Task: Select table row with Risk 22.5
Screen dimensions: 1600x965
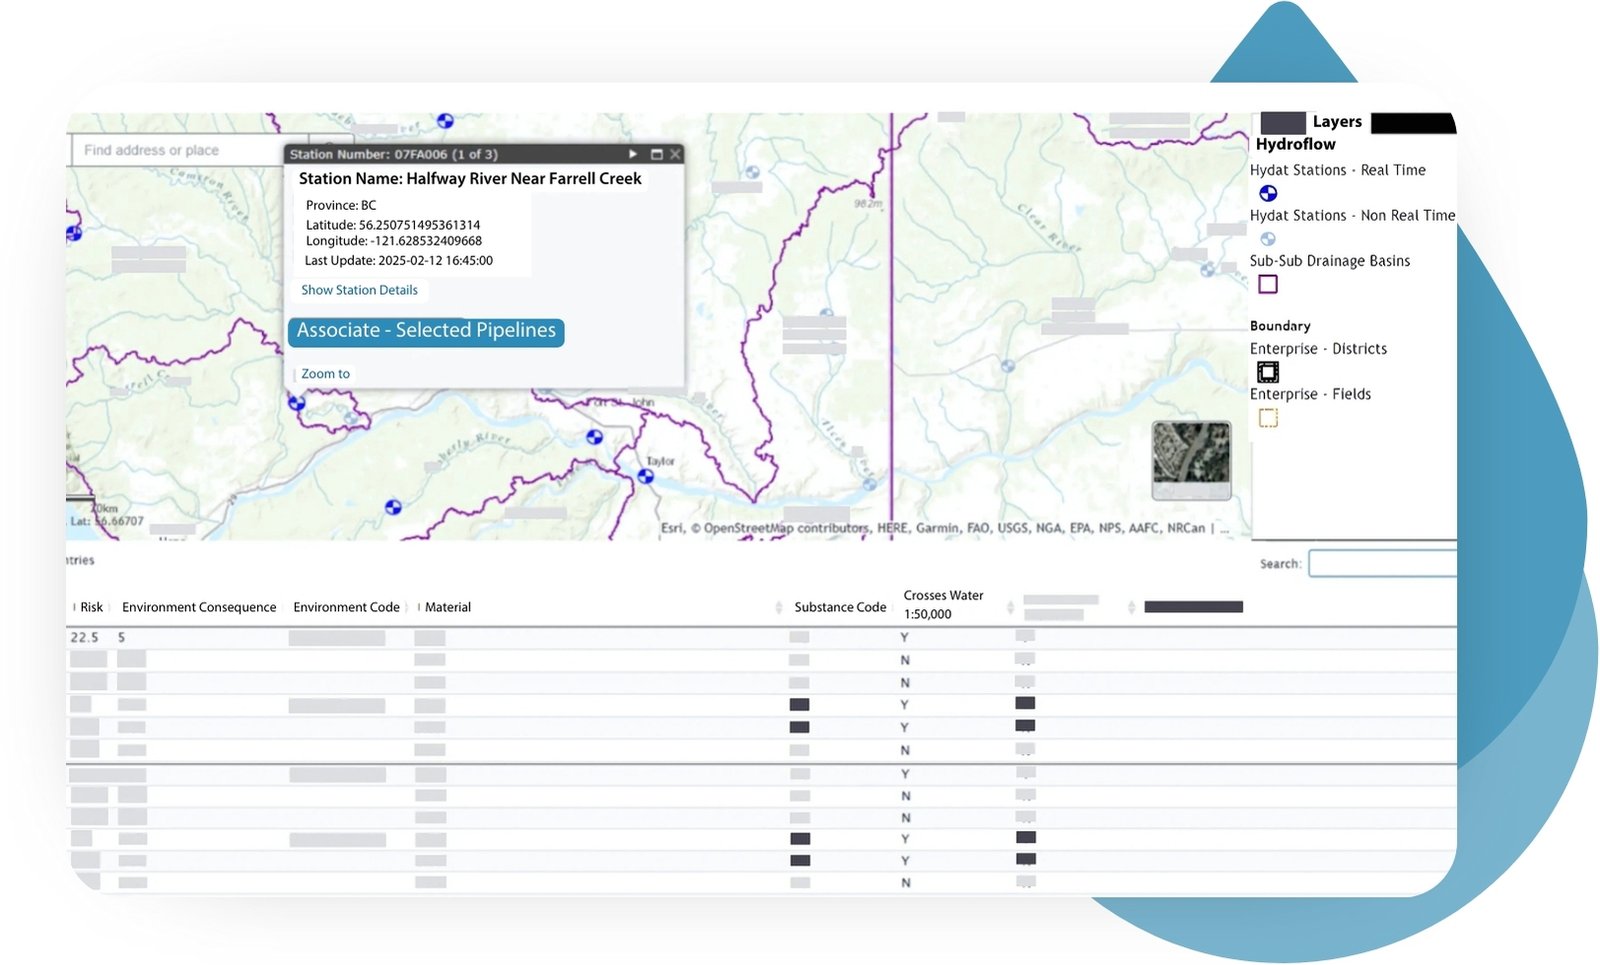Action: [x=85, y=637]
